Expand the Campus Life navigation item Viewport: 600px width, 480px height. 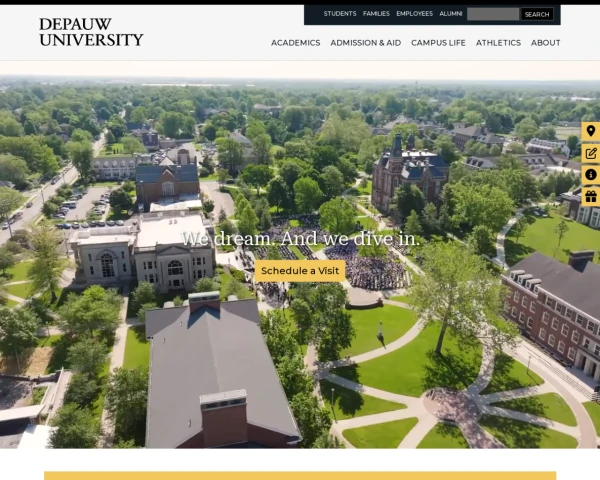click(x=438, y=43)
